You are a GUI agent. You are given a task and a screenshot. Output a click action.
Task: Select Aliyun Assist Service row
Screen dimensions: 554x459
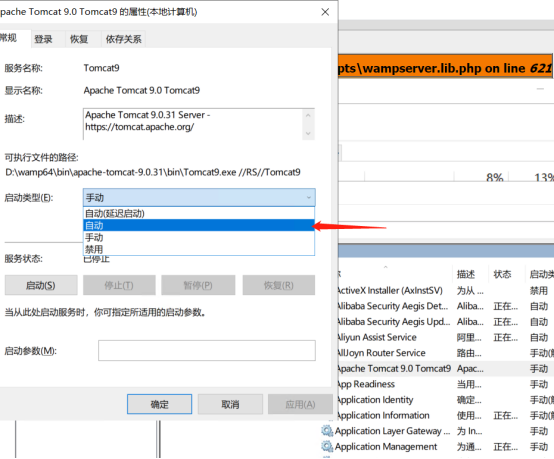point(446,337)
